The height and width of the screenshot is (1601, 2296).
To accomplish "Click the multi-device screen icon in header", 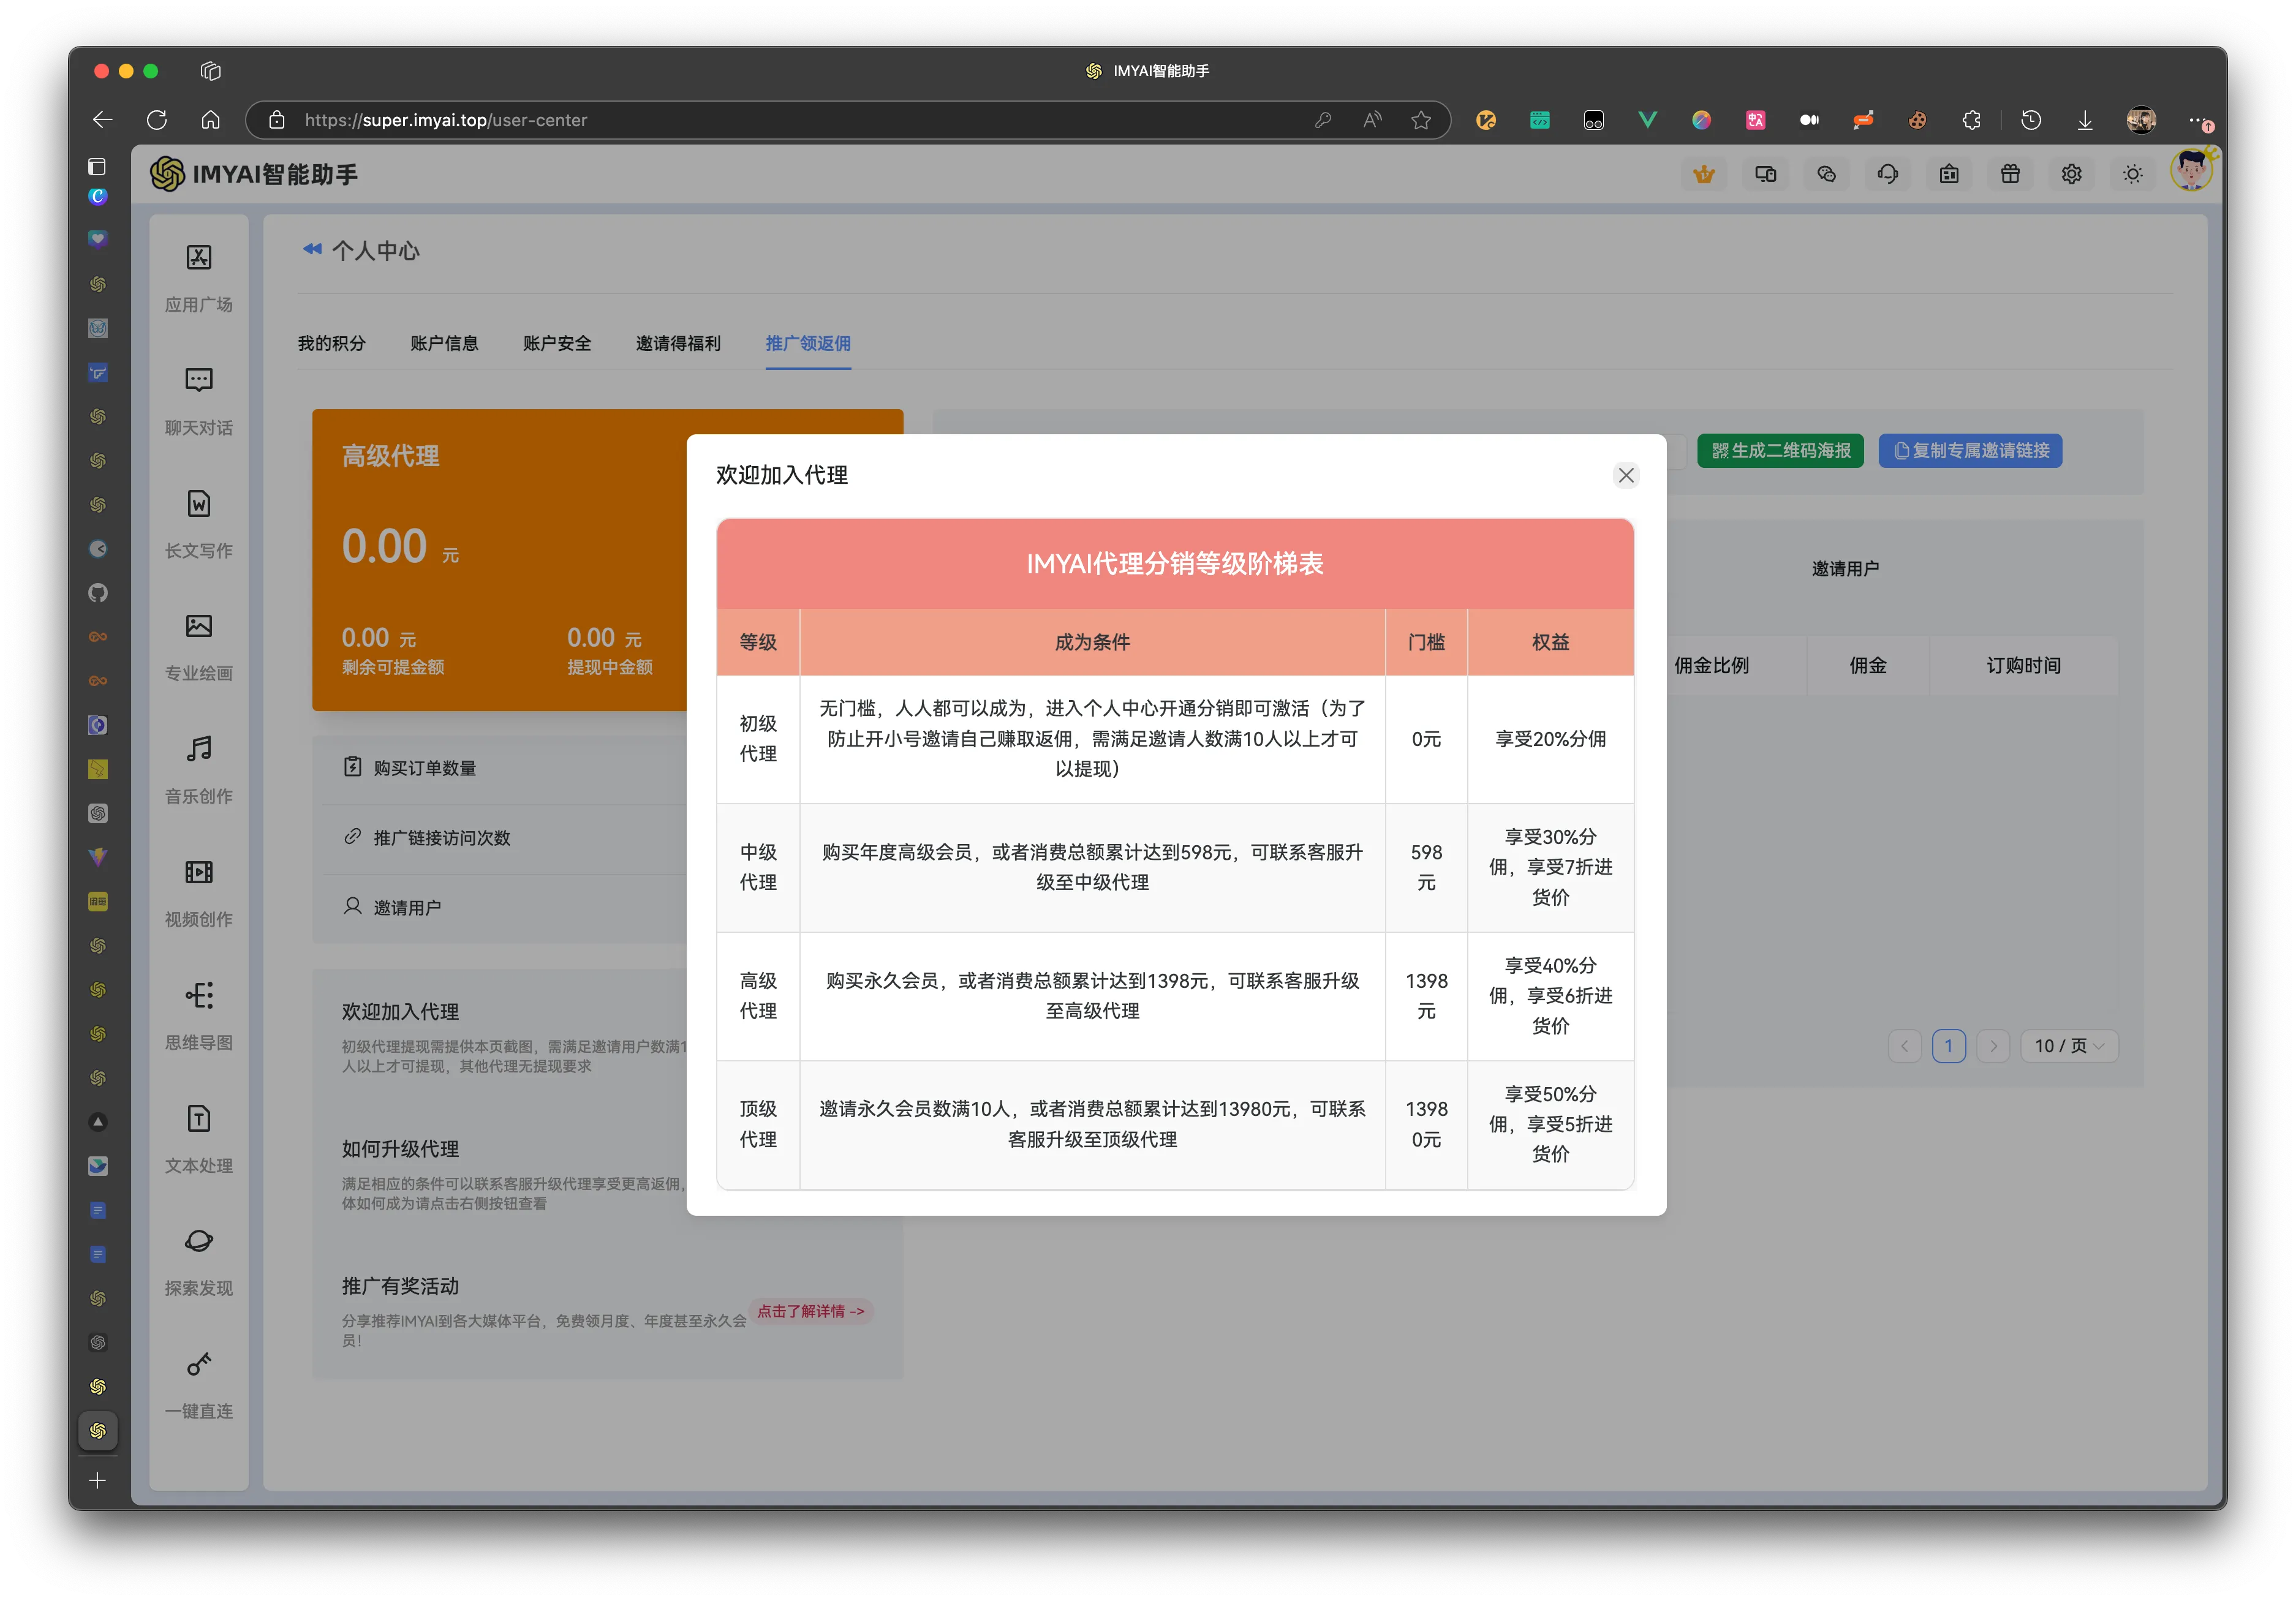I will [x=1765, y=174].
